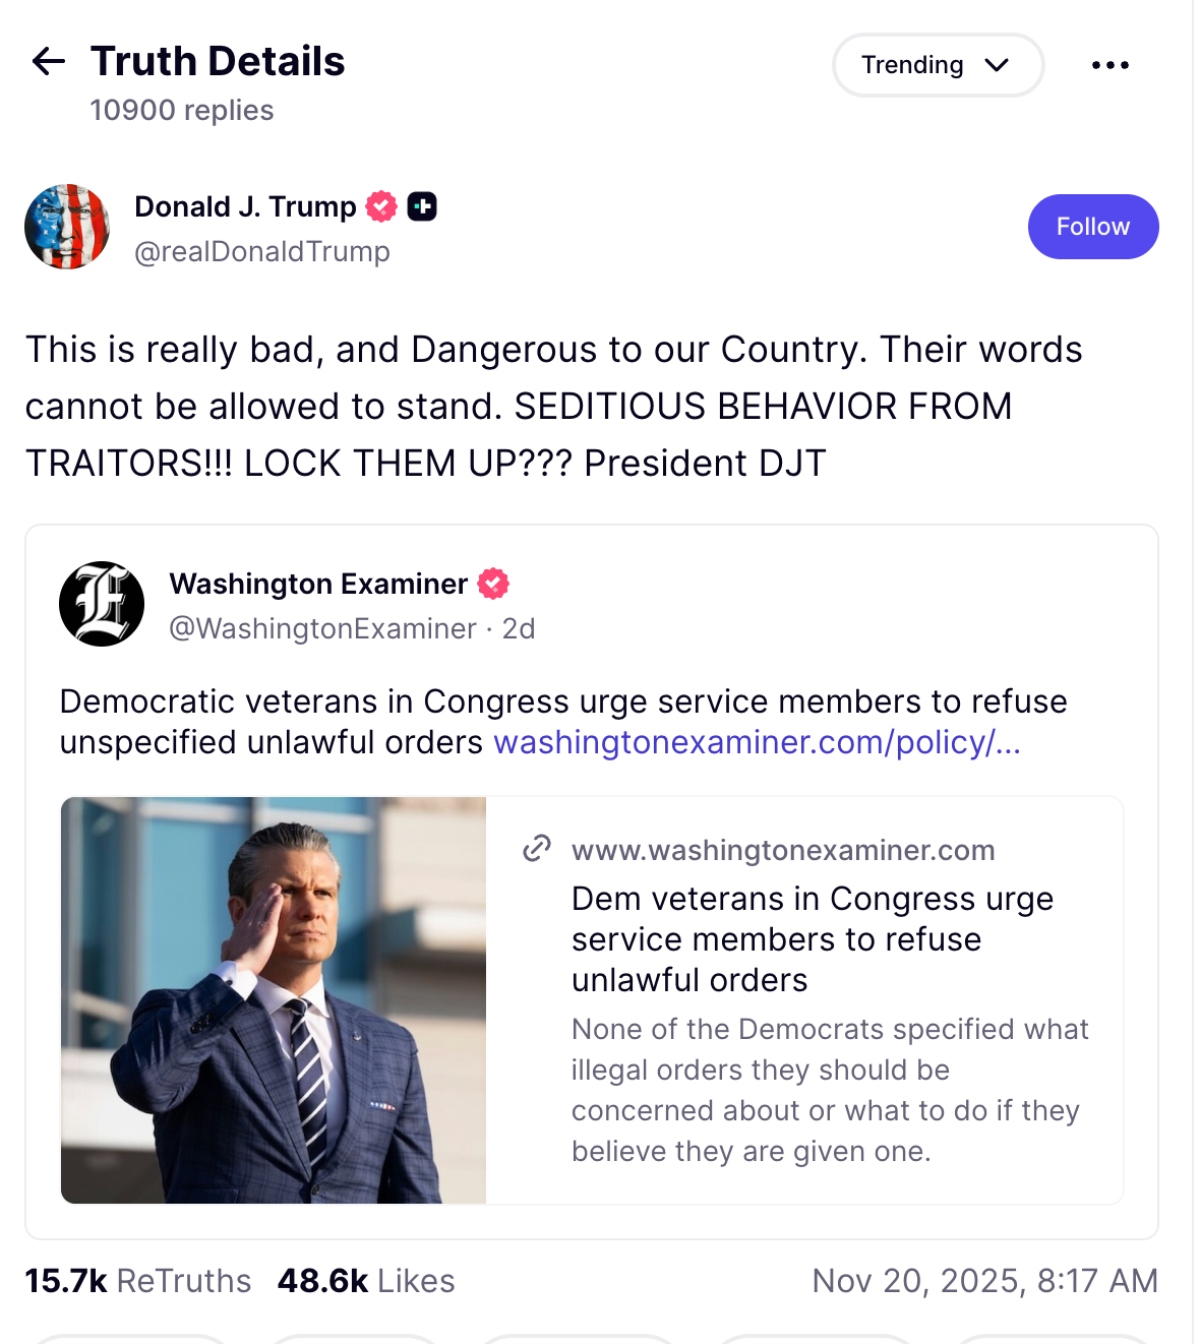
Task: View the 48.6k Likes list
Action: 366,1281
